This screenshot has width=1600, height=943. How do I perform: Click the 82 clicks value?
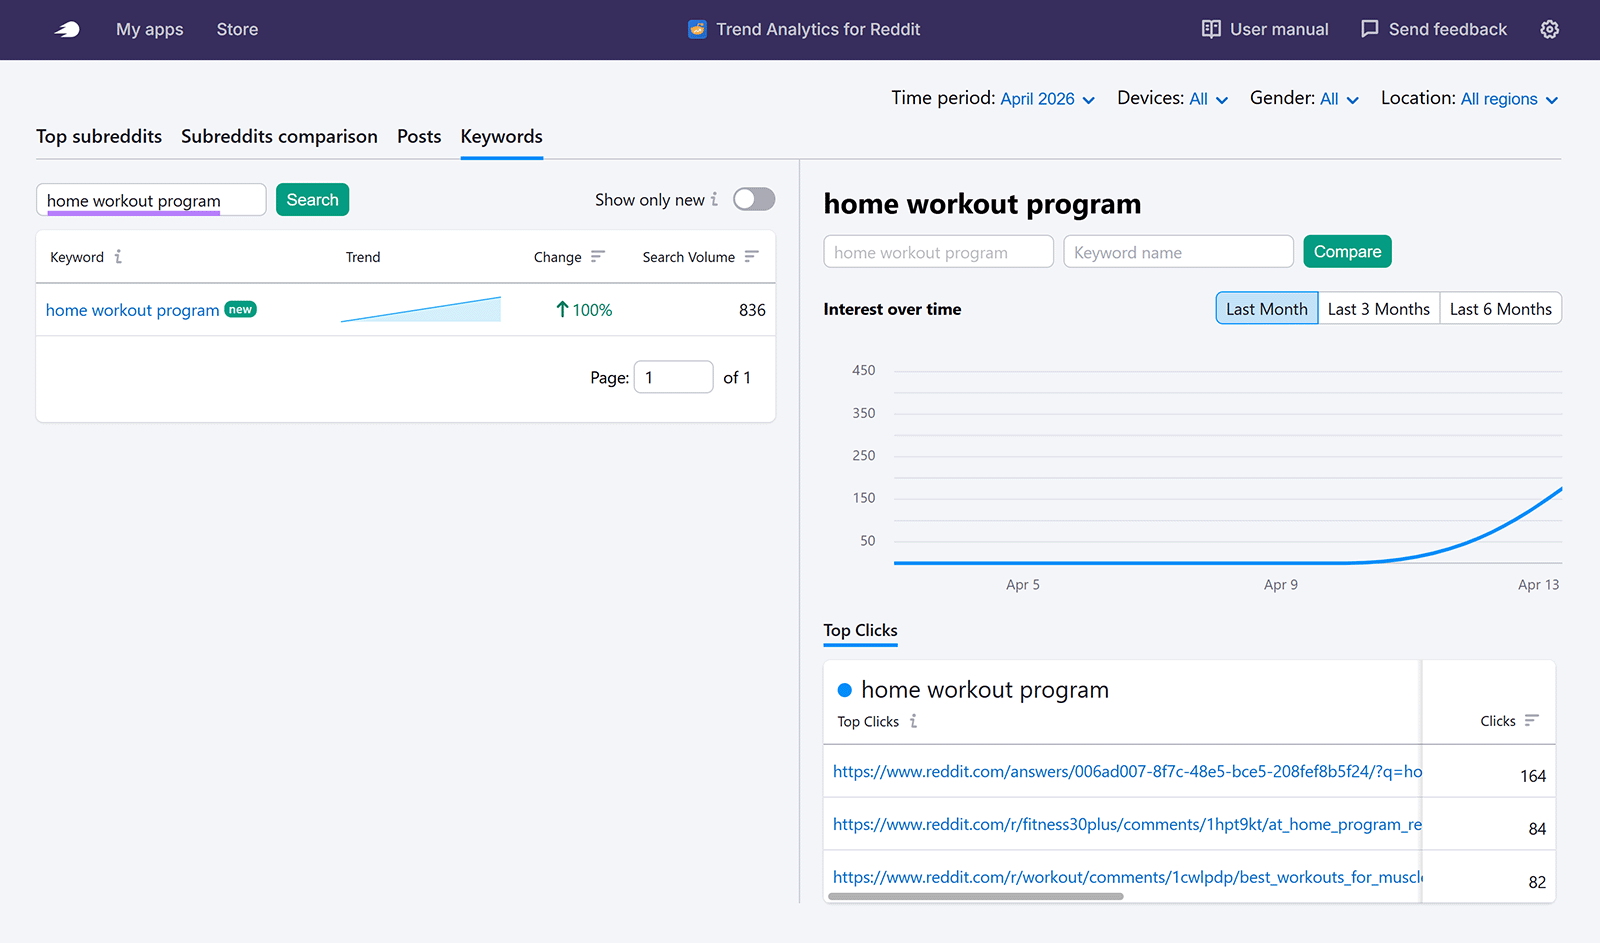(x=1537, y=882)
